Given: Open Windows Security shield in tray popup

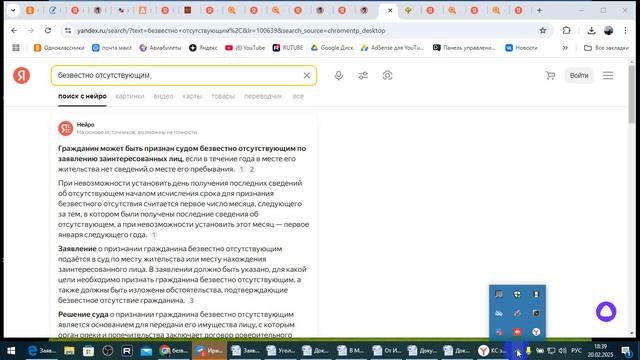Looking at the screenshot, I should click(517, 294).
